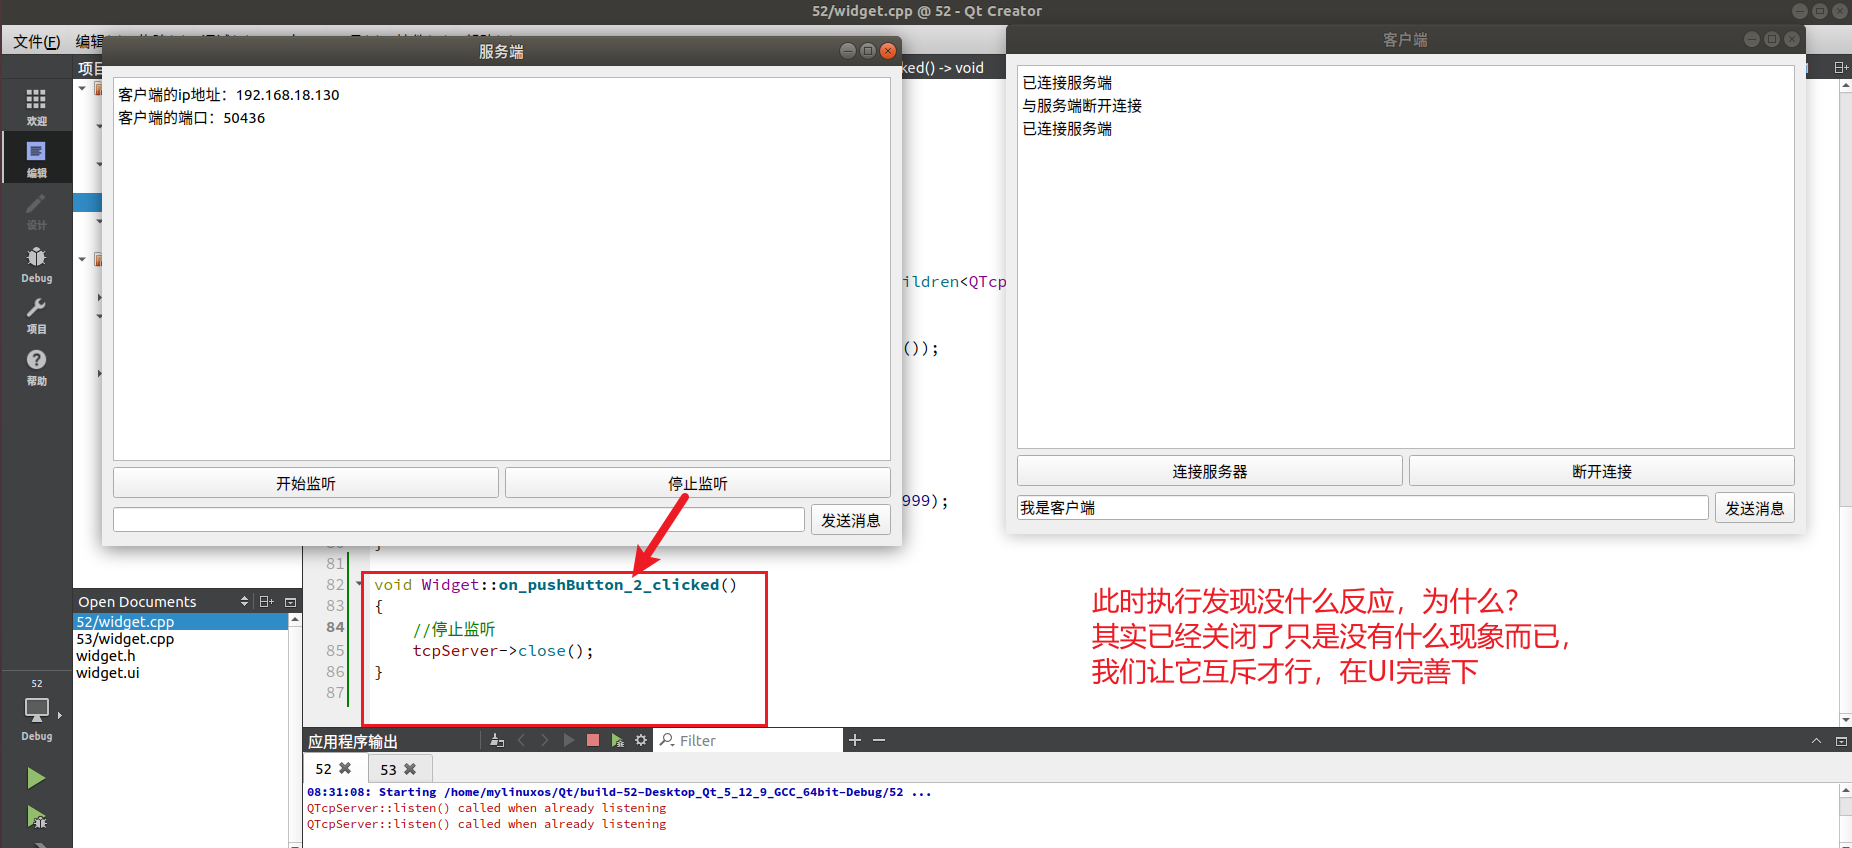Select 52/widget.cpp in Open Documents

coord(181,622)
